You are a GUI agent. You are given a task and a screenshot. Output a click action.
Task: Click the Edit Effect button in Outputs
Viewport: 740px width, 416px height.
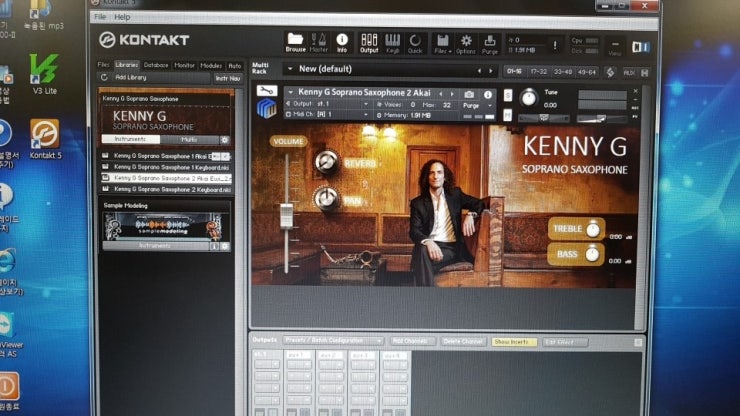(x=564, y=342)
